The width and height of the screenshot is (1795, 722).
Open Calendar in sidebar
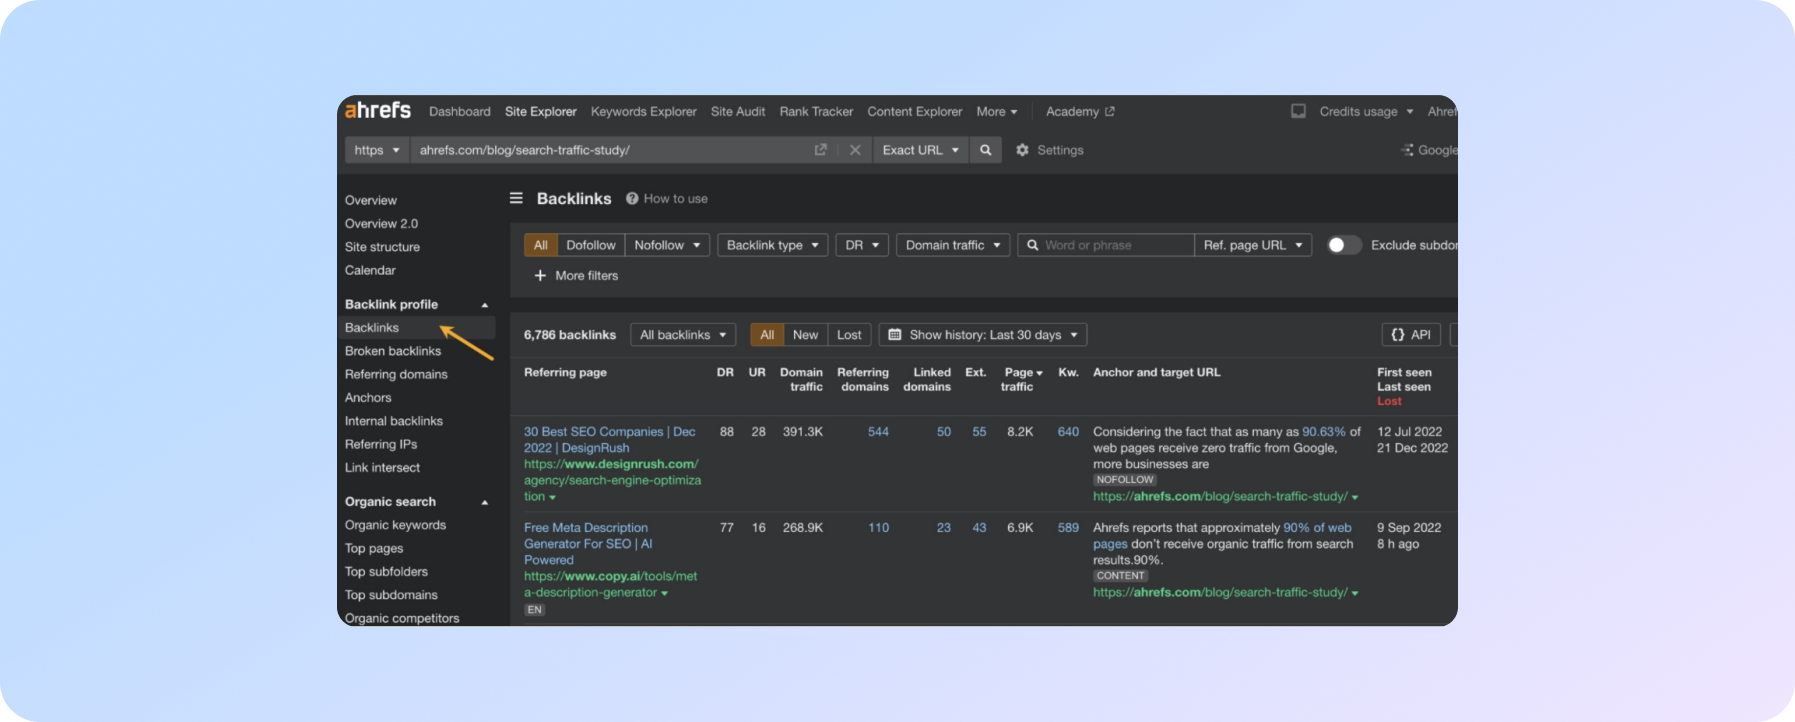(370, 270)
